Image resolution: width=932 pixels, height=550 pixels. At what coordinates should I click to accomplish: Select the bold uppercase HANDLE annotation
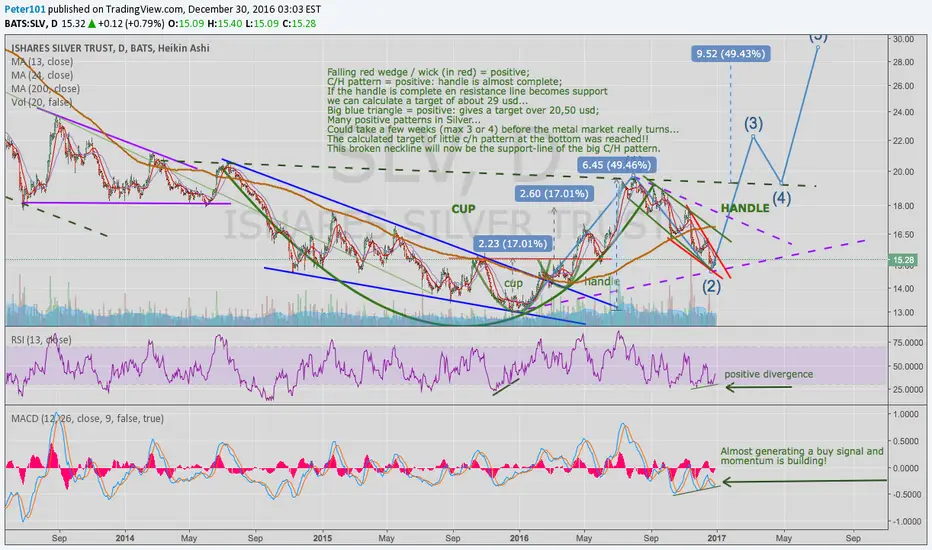pos(745,208)
